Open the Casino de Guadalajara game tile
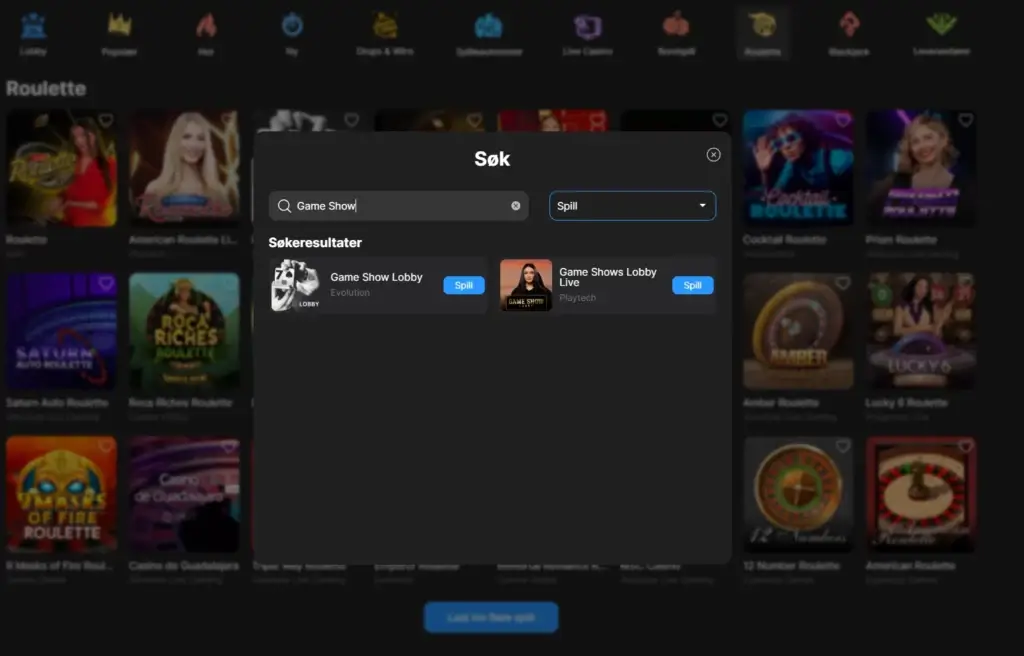 [184, 495]
